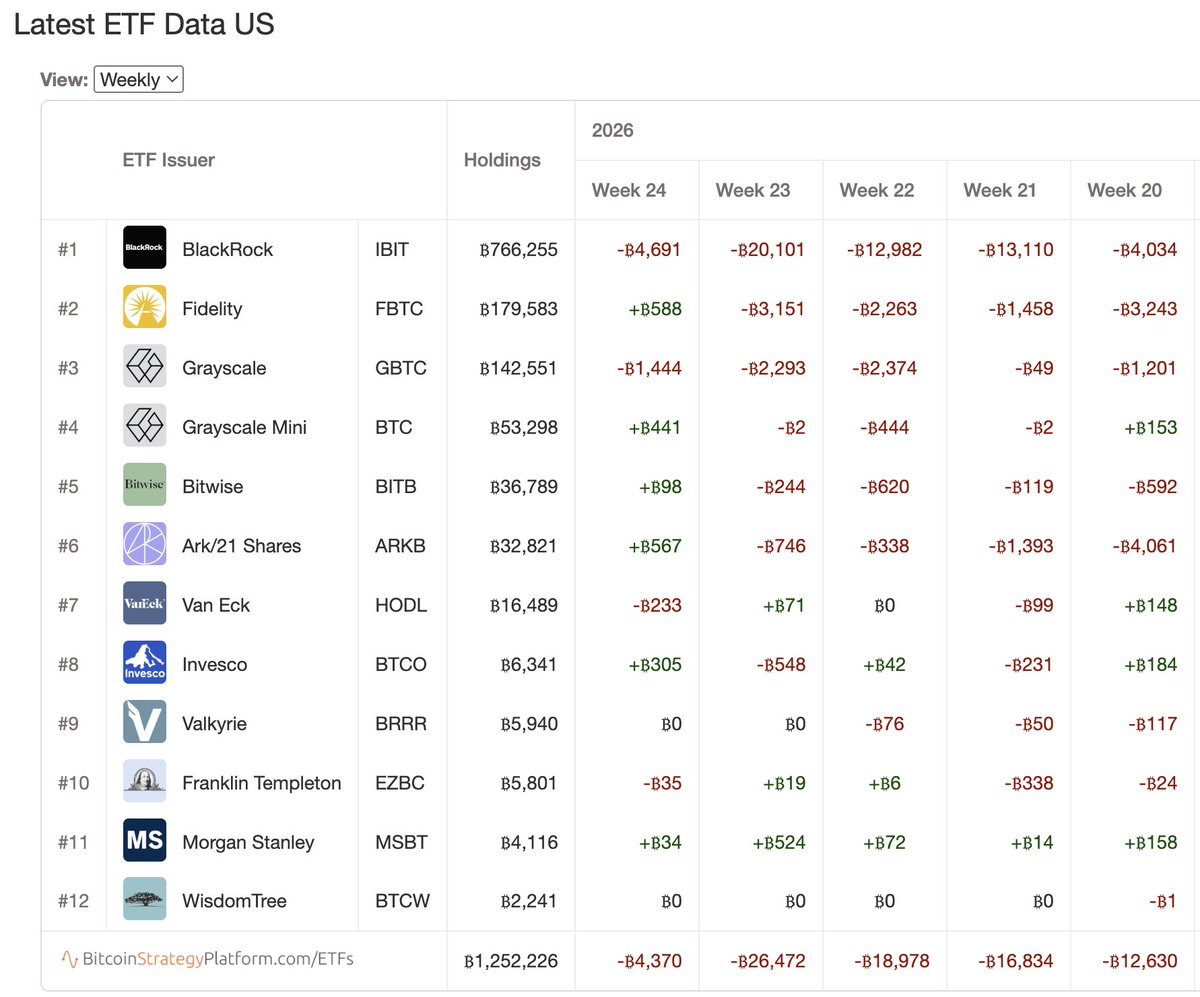Select the total holdings ₿1,252,226 cell
This screenshot has width=1200, height=997.
[511, 961]
